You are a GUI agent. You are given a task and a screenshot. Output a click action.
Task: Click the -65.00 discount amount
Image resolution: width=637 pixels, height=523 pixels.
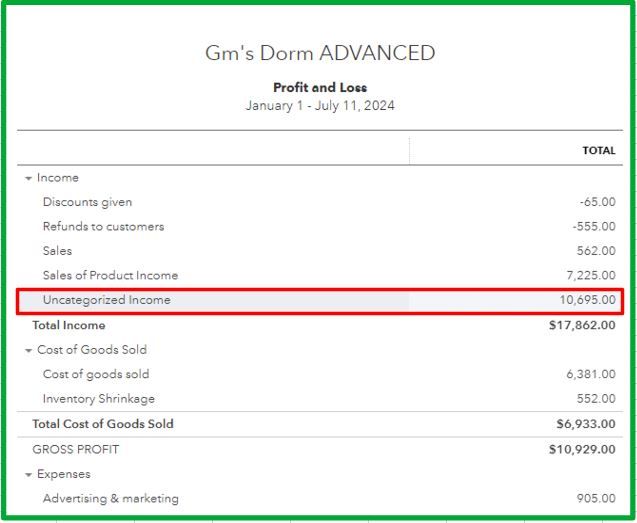pyautogui.click(x=598, y=202)
